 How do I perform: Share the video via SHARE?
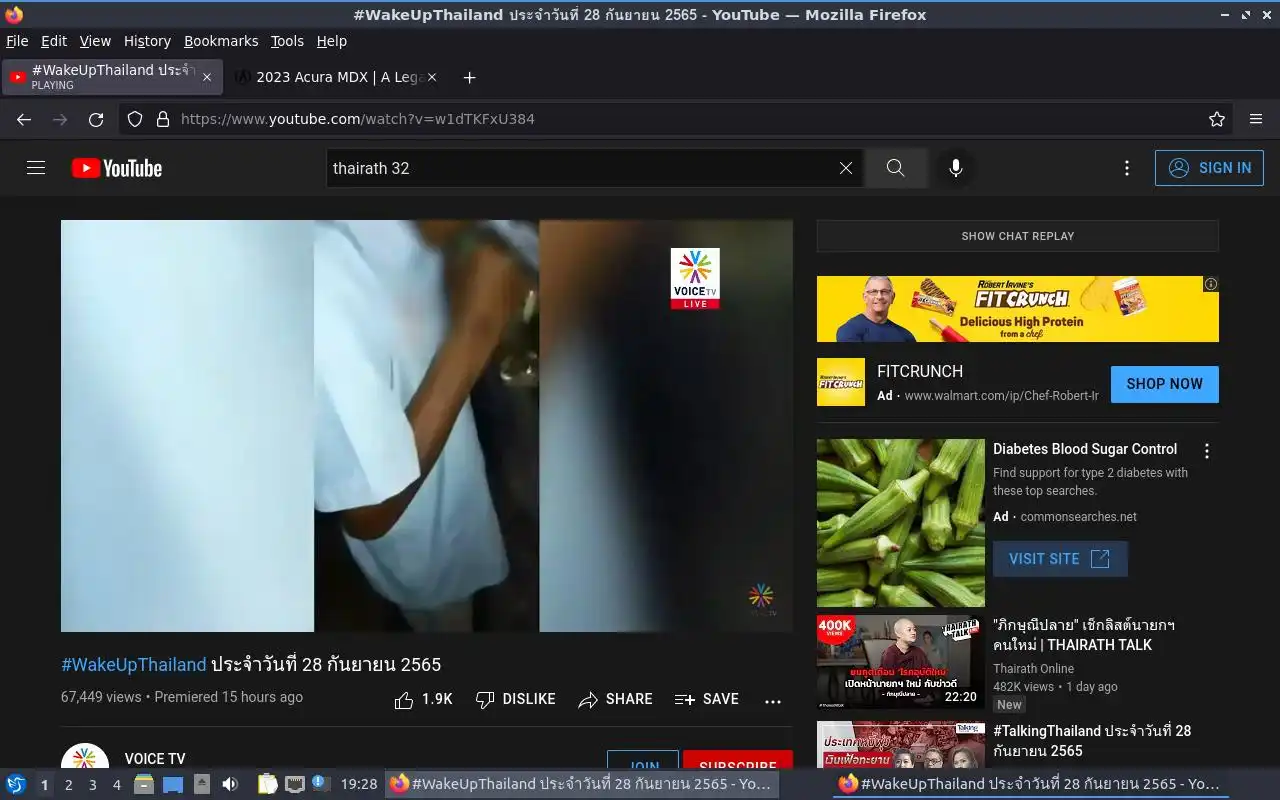pos(616,700)
